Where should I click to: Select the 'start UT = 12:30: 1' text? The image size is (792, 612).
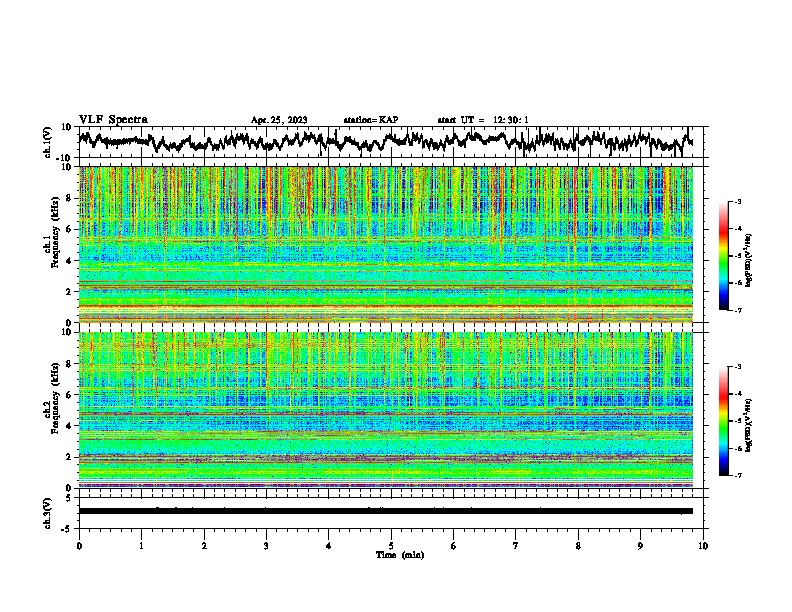click(x=483, y=120)
